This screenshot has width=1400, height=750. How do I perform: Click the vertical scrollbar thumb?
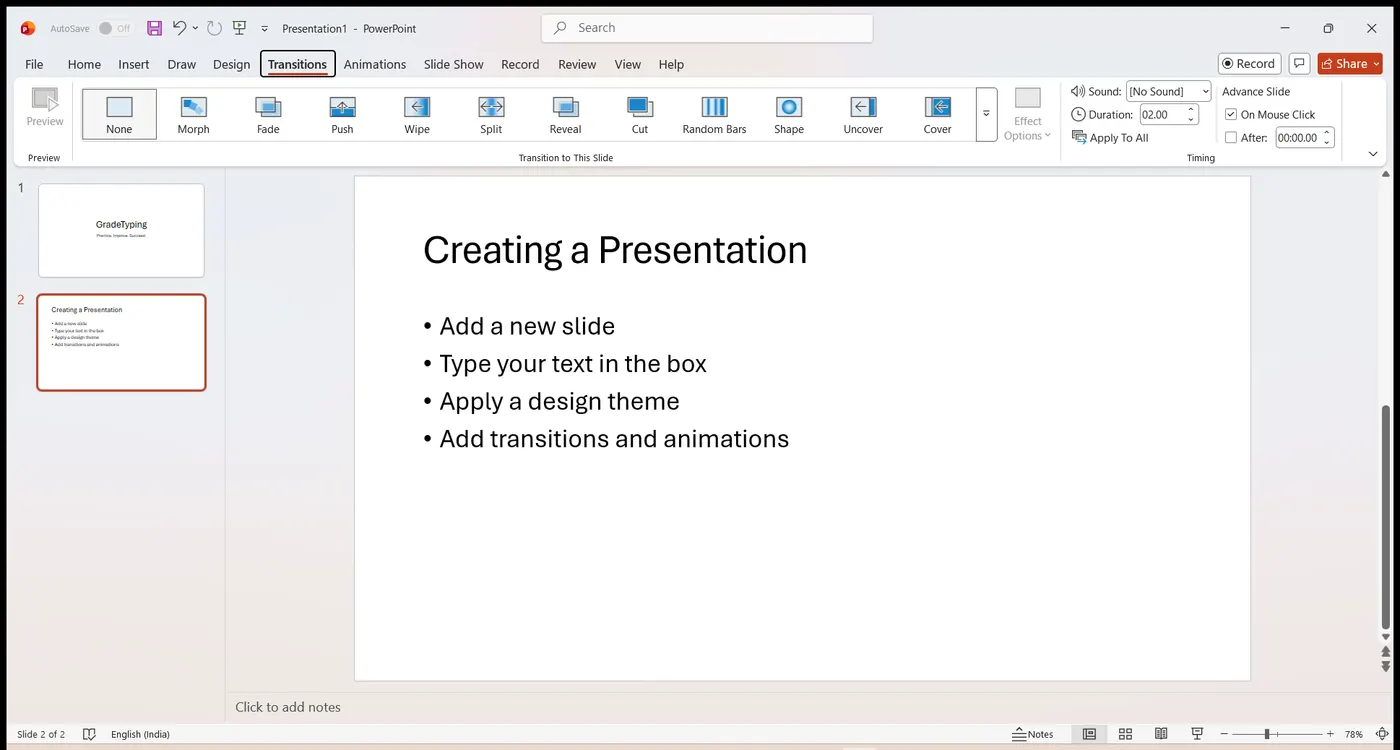tap(1386, 516)
